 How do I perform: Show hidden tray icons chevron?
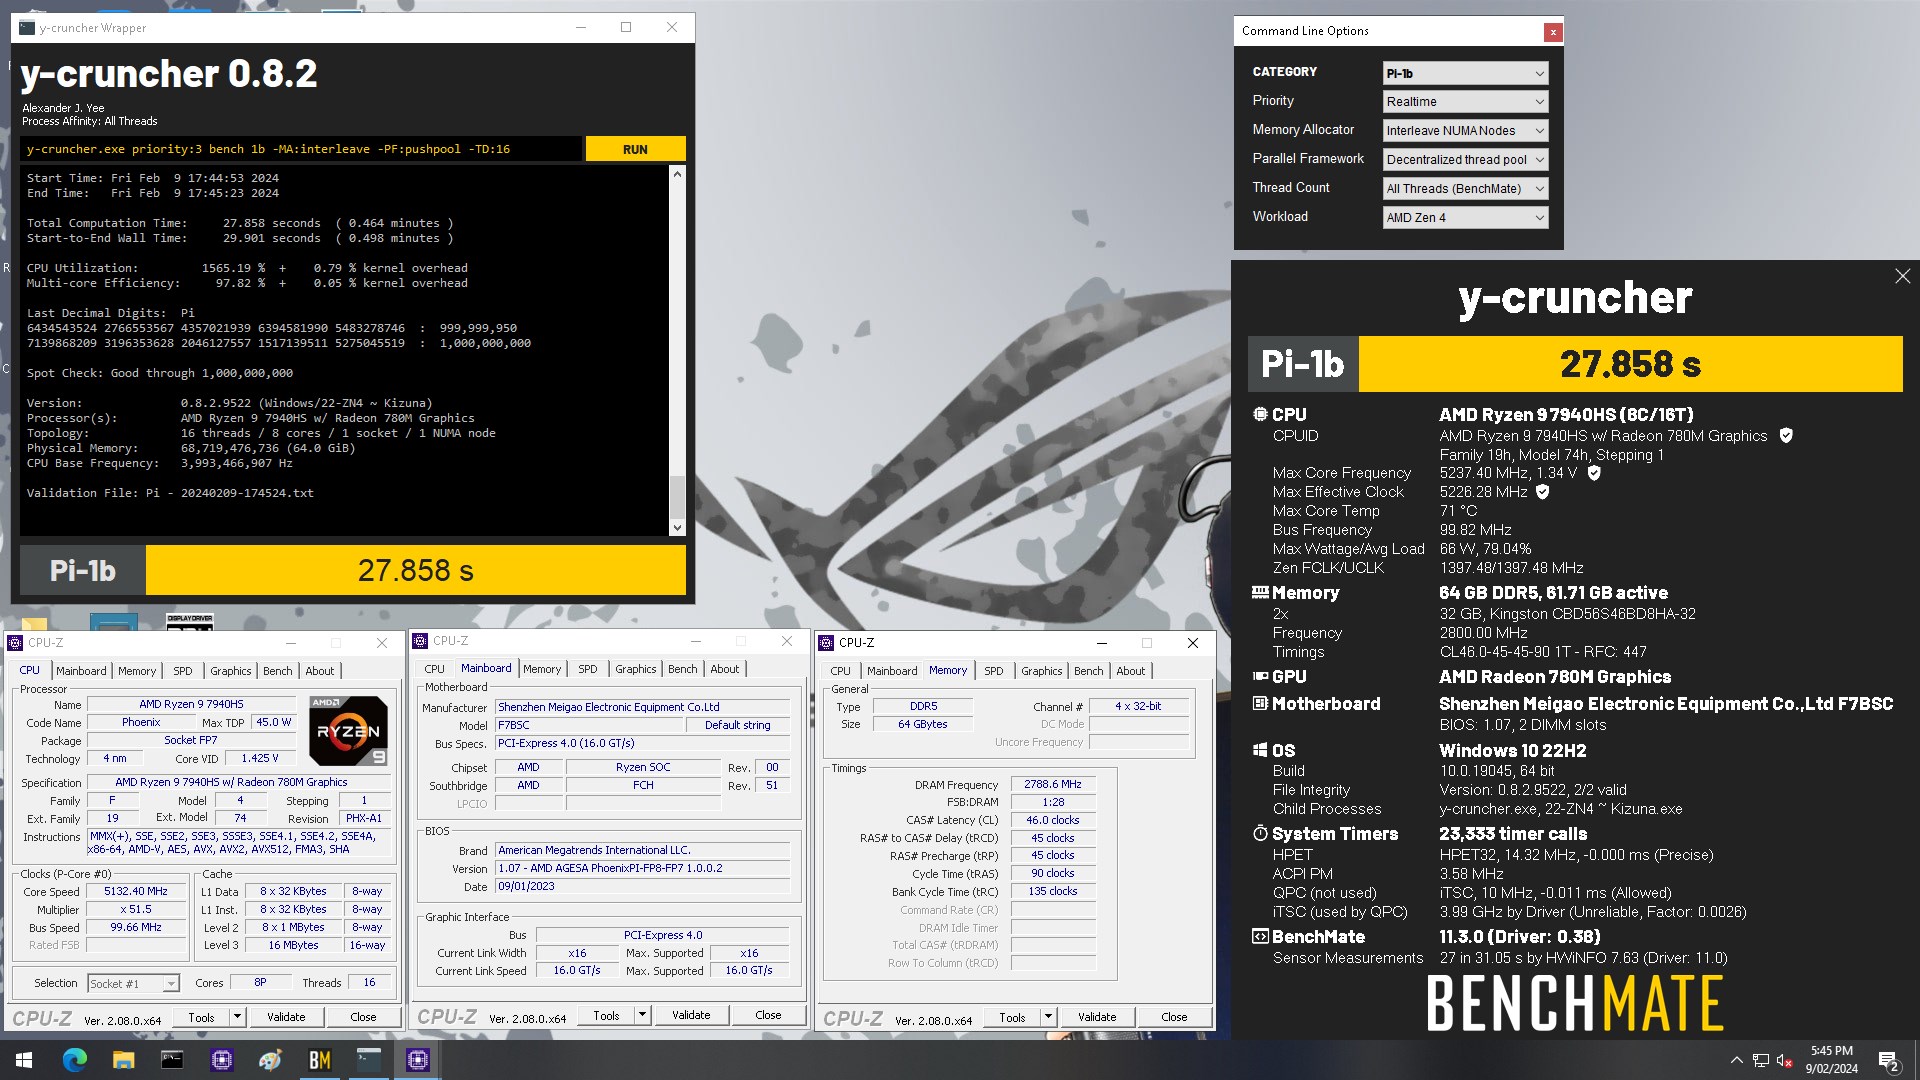click(1736, 1060)
